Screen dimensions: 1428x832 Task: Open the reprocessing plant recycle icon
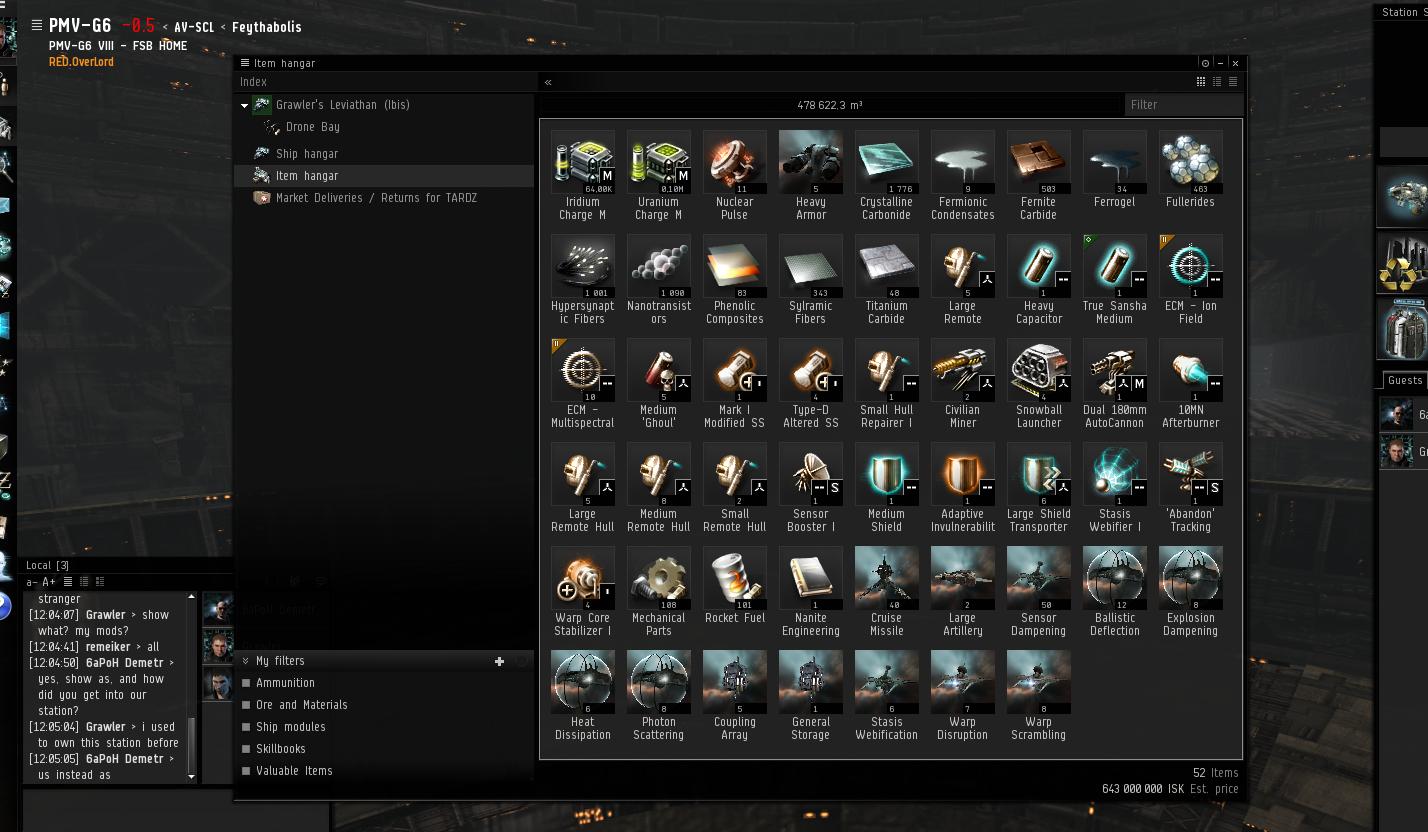(1403, 264)
